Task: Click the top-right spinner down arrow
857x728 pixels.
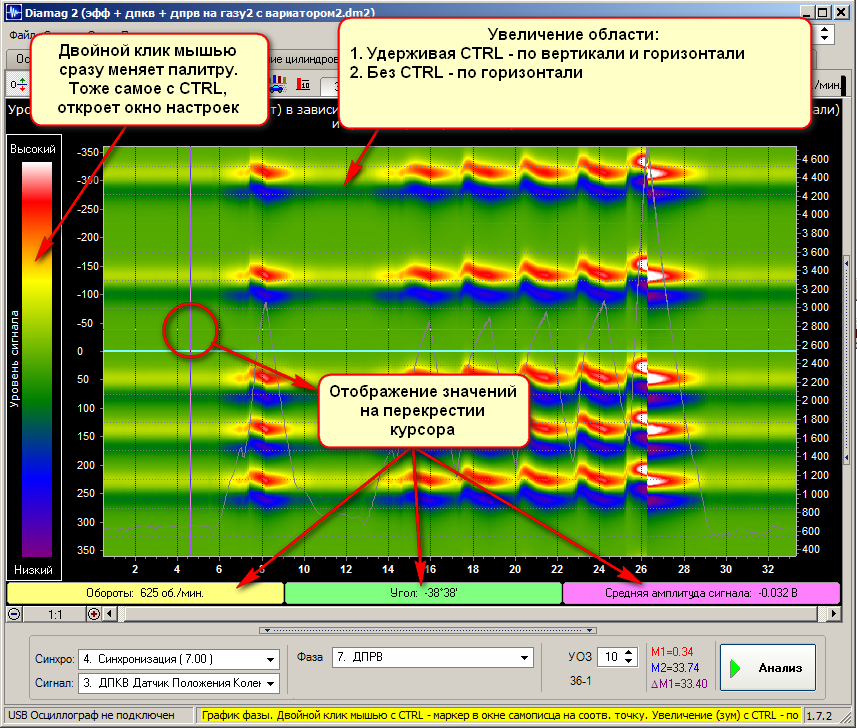Action: click(x=824, y=39)
